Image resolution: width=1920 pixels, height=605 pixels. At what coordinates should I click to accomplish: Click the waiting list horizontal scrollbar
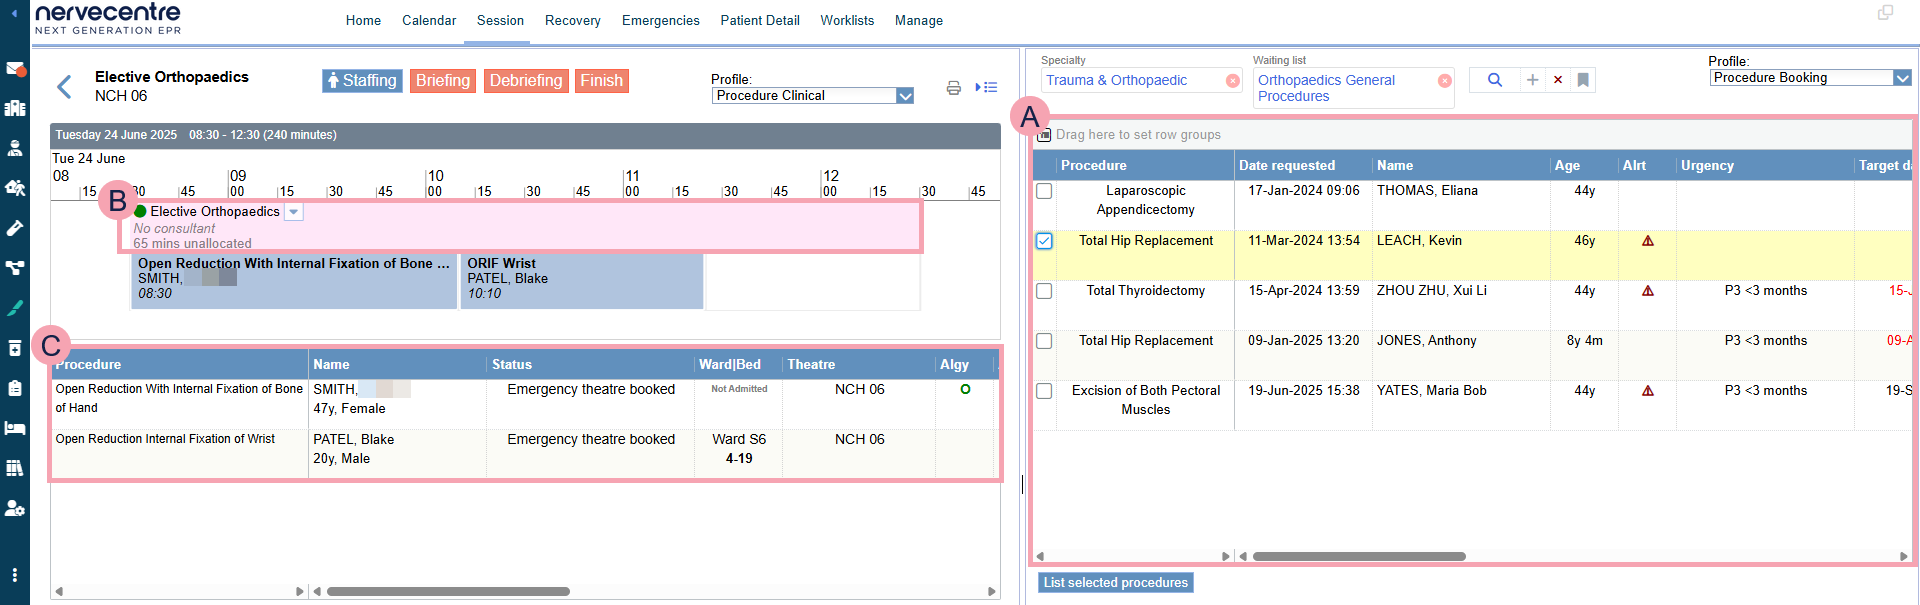(x=1358, y=556)
